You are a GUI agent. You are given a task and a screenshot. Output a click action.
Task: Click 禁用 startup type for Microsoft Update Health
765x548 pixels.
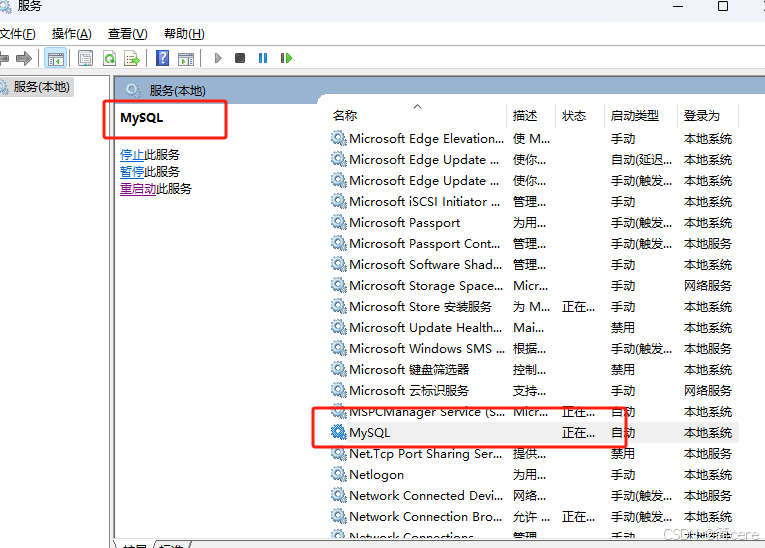click(x=623, y=327)
